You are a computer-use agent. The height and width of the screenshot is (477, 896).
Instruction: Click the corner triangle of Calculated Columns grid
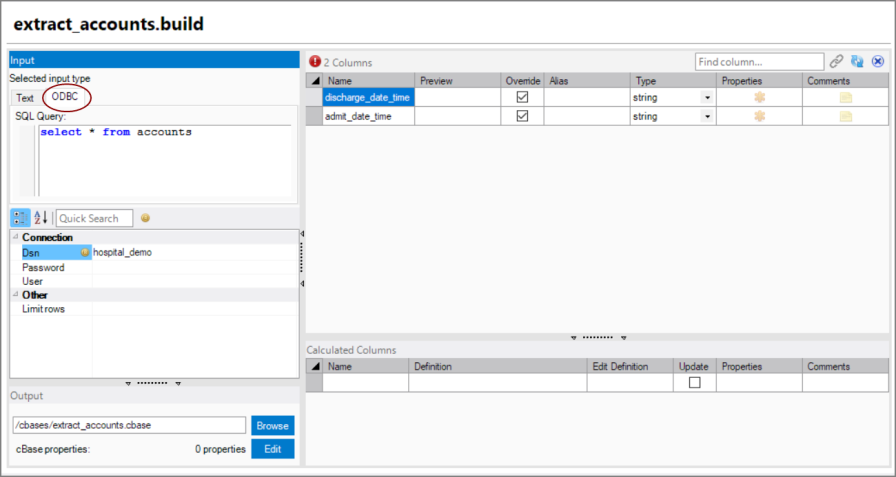(314, 367)
